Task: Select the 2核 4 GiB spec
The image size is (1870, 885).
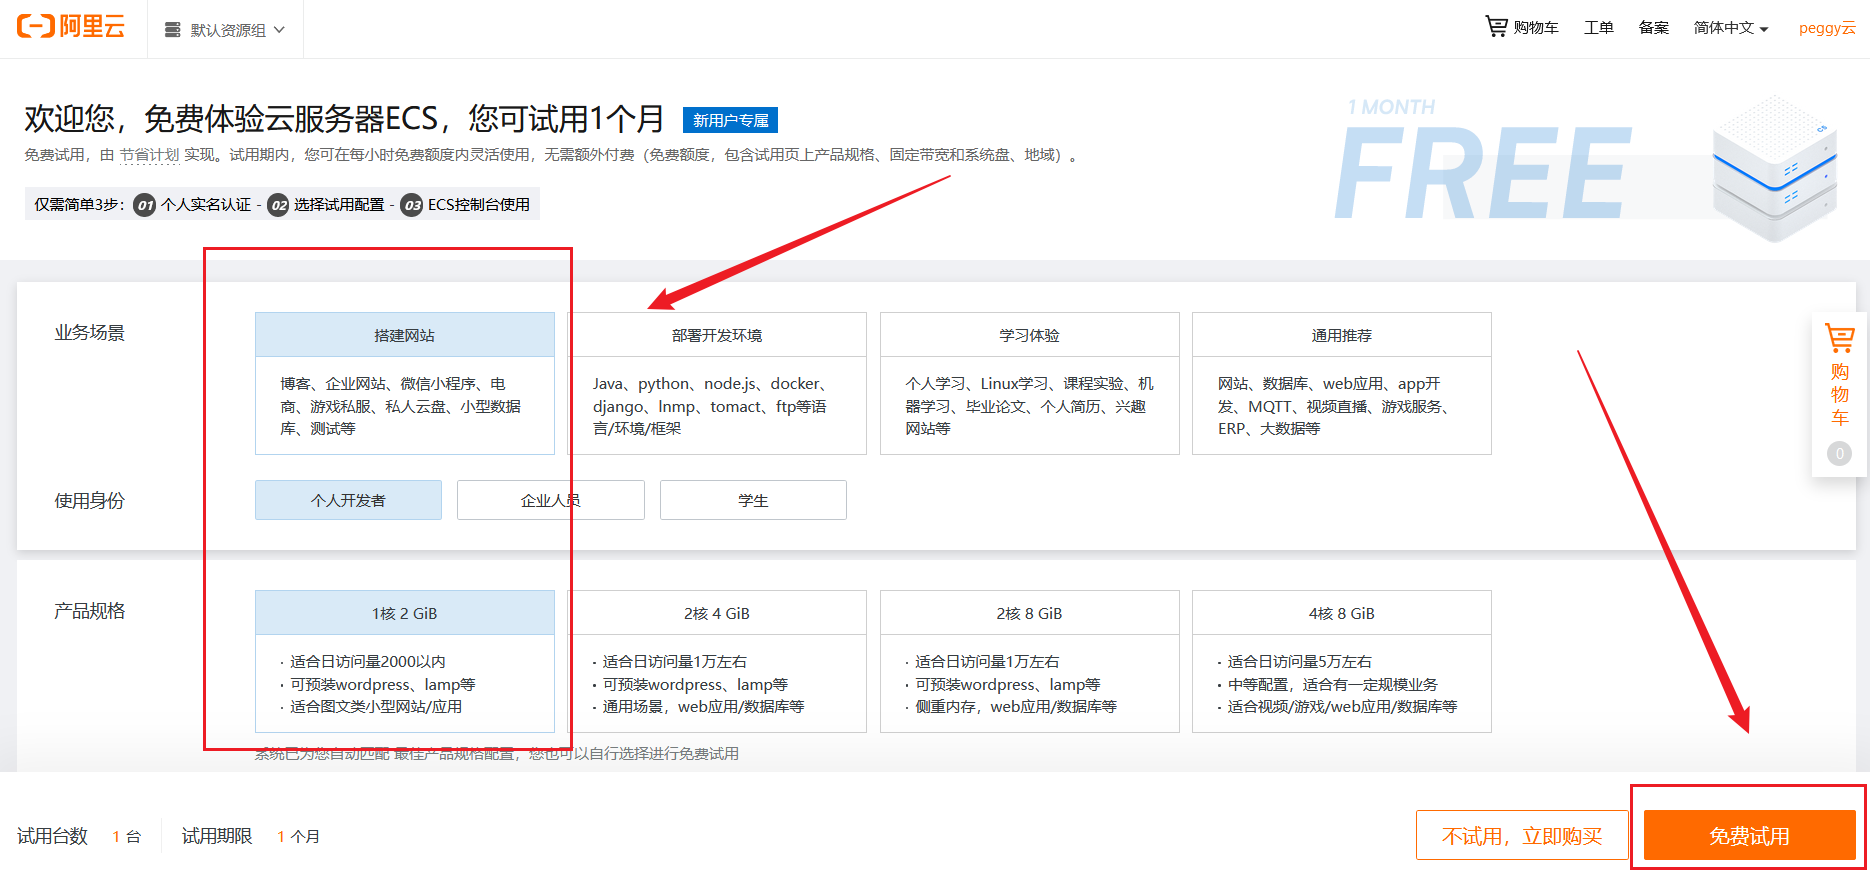Action: (717, 661)
